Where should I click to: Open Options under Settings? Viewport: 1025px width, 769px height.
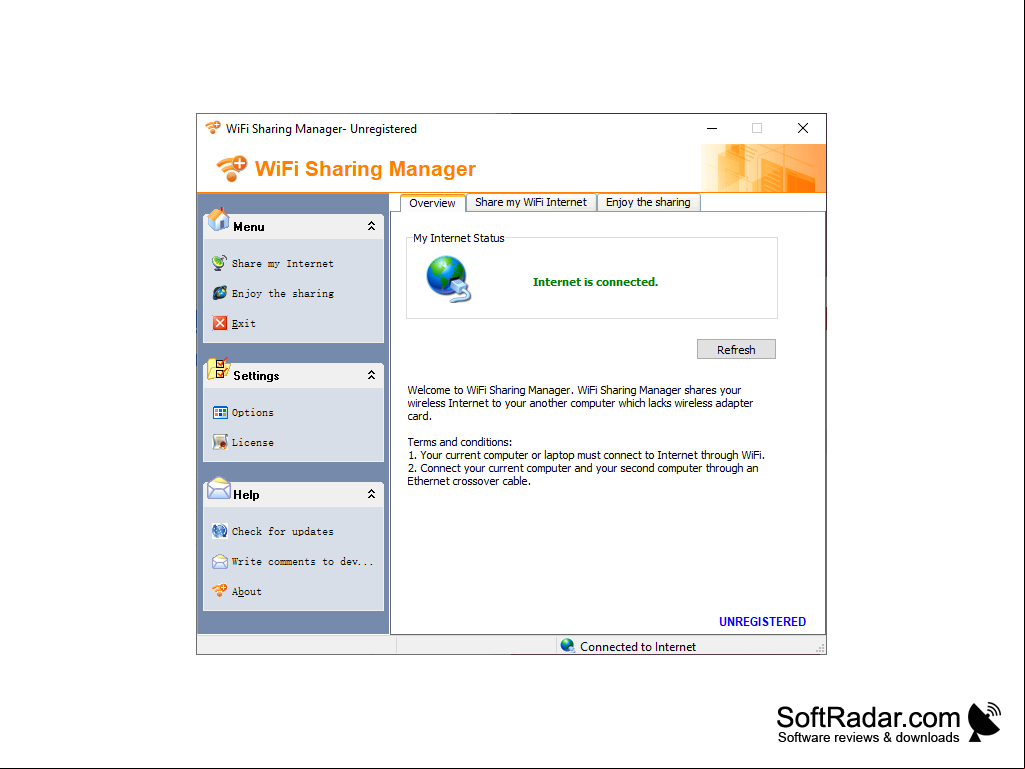point(252,413)
